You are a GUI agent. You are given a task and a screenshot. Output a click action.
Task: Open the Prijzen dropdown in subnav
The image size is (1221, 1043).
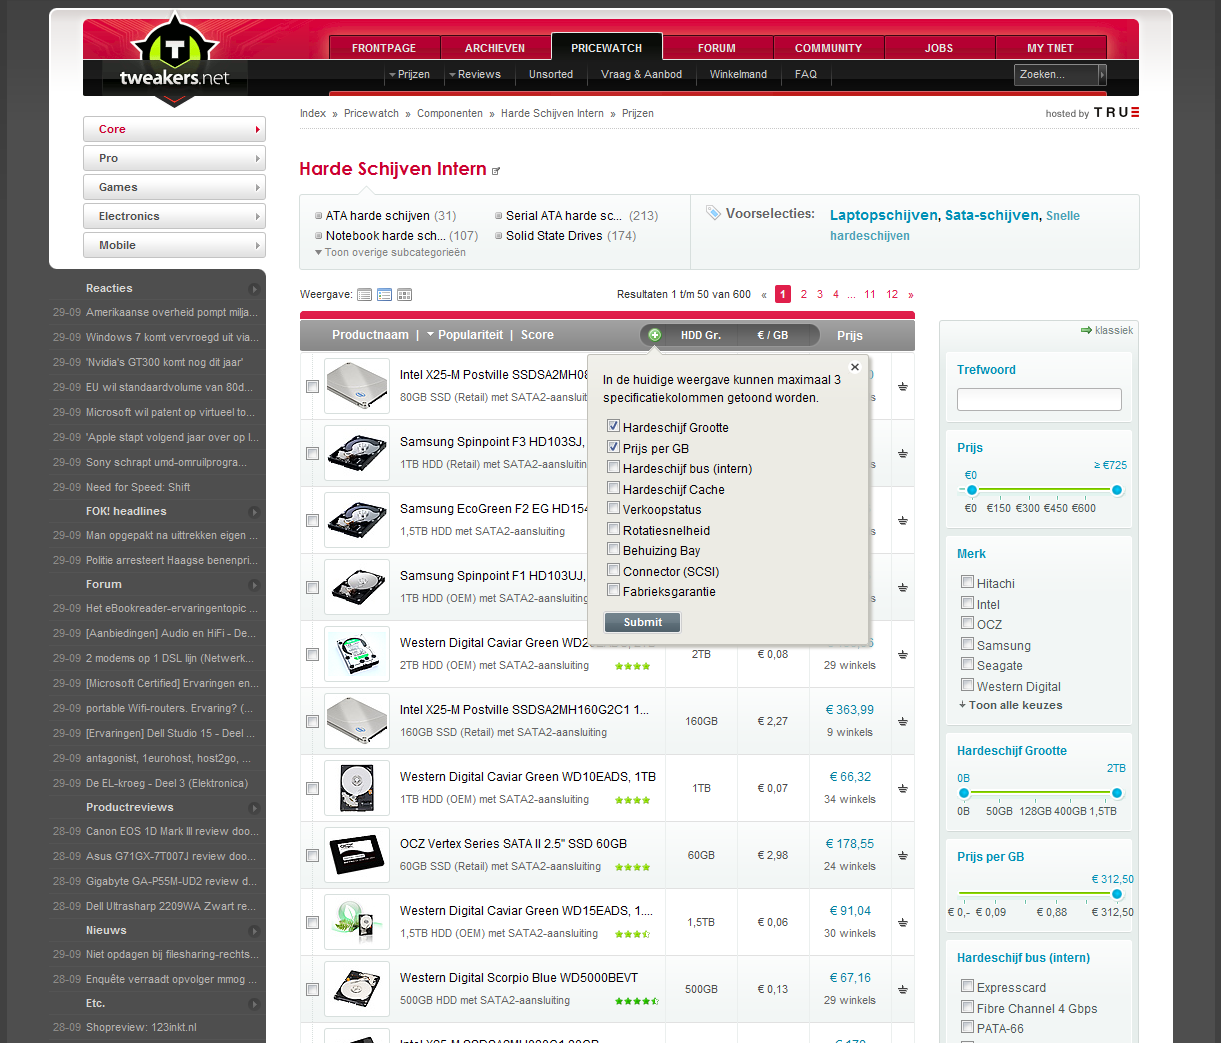(x=409, y=74)
